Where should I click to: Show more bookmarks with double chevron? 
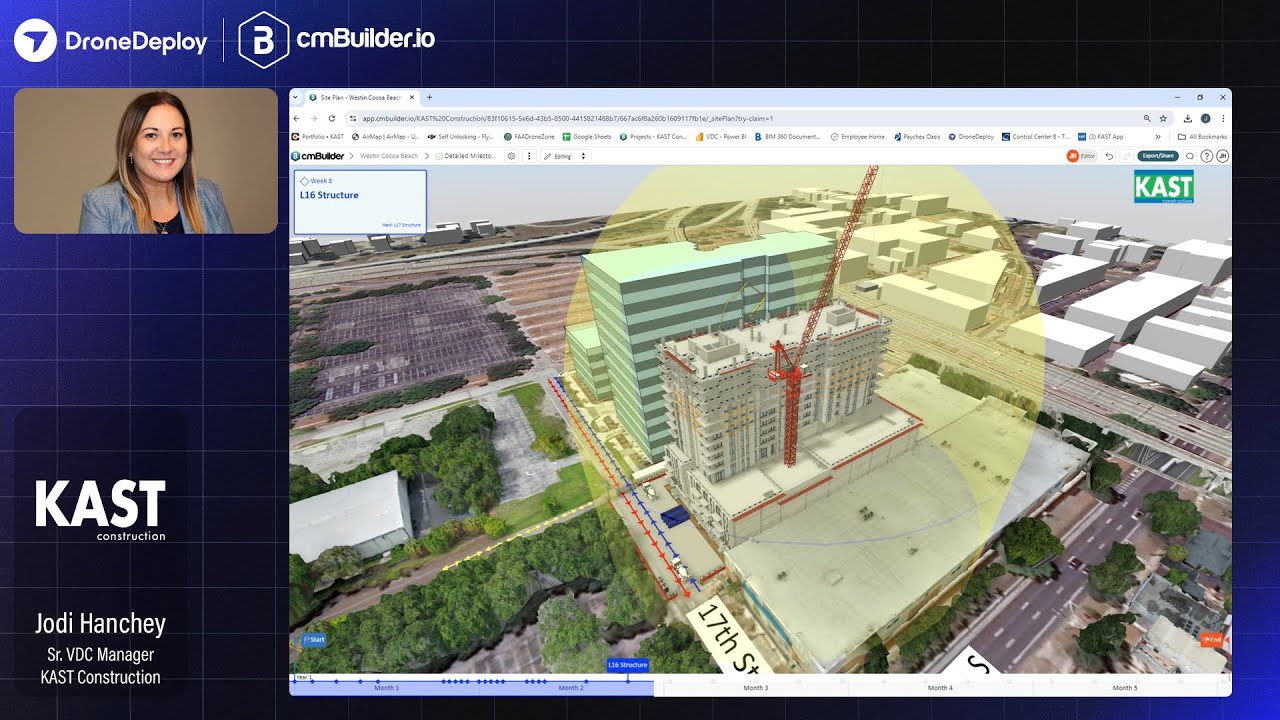(x=1158, y=137)
